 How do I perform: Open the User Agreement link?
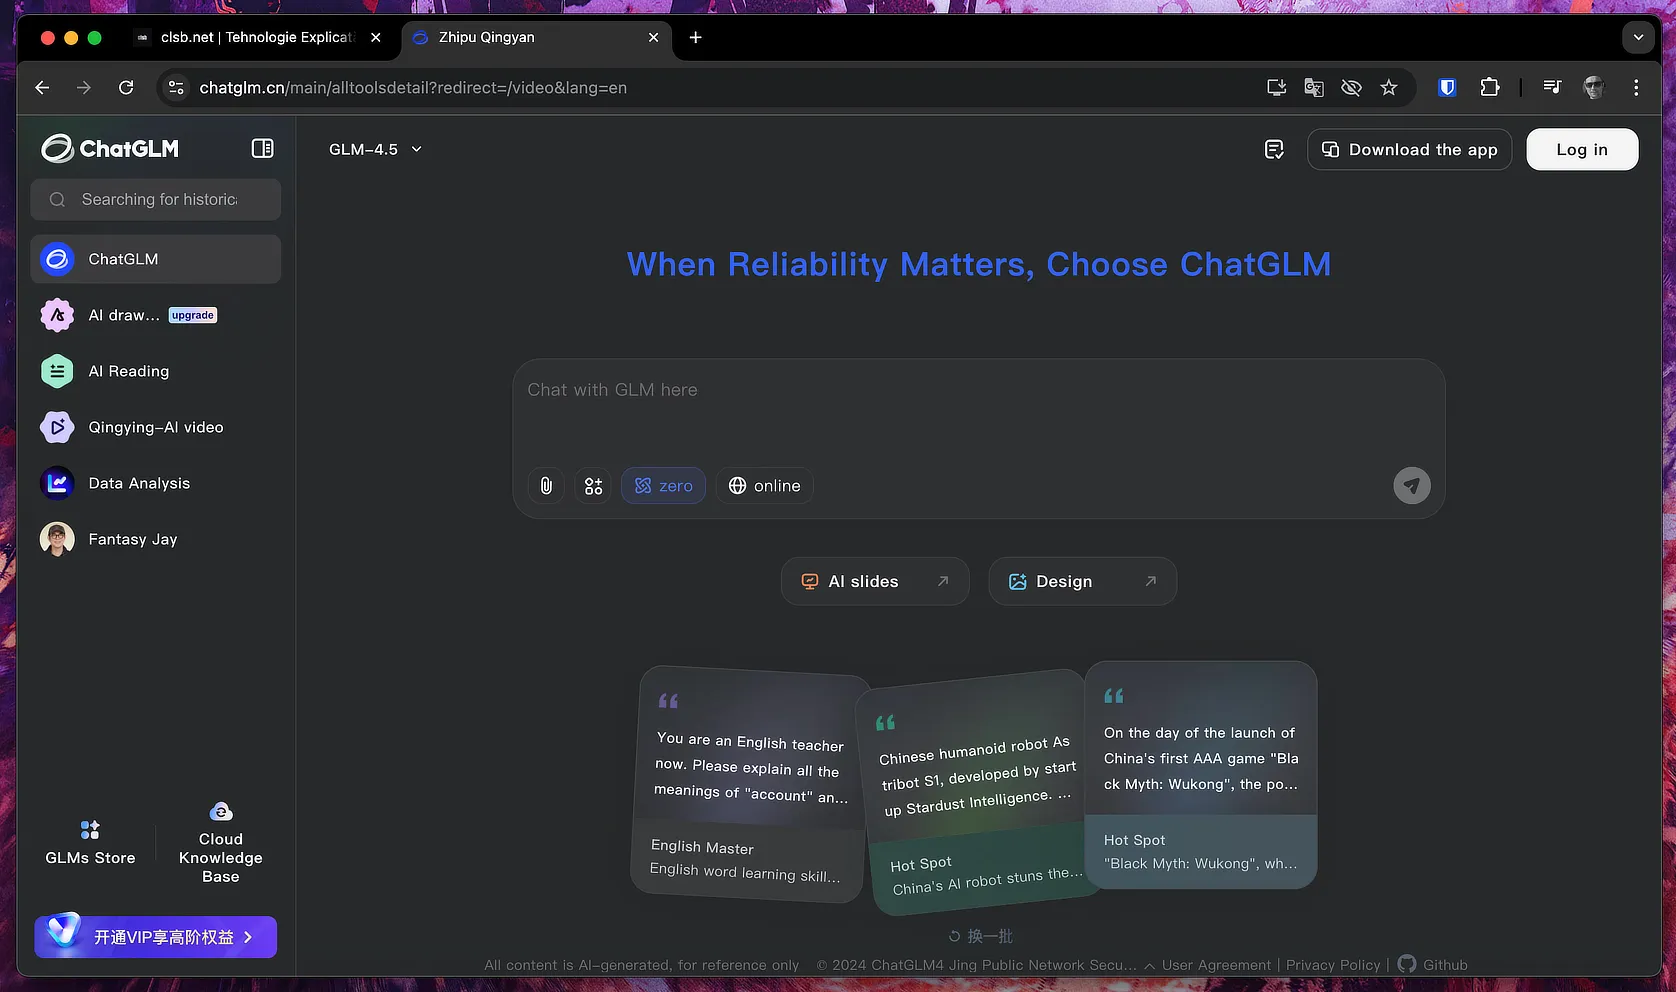1217,965
